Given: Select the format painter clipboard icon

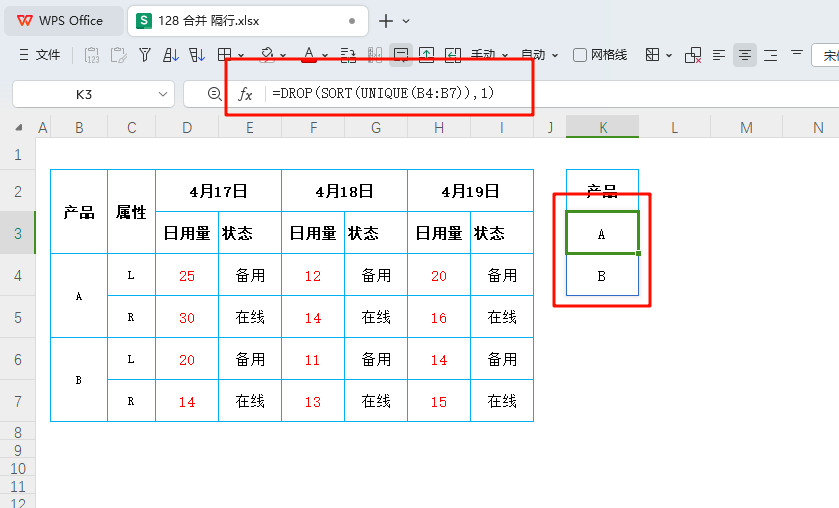Looking at the screenshot, I should click(118, 55).
